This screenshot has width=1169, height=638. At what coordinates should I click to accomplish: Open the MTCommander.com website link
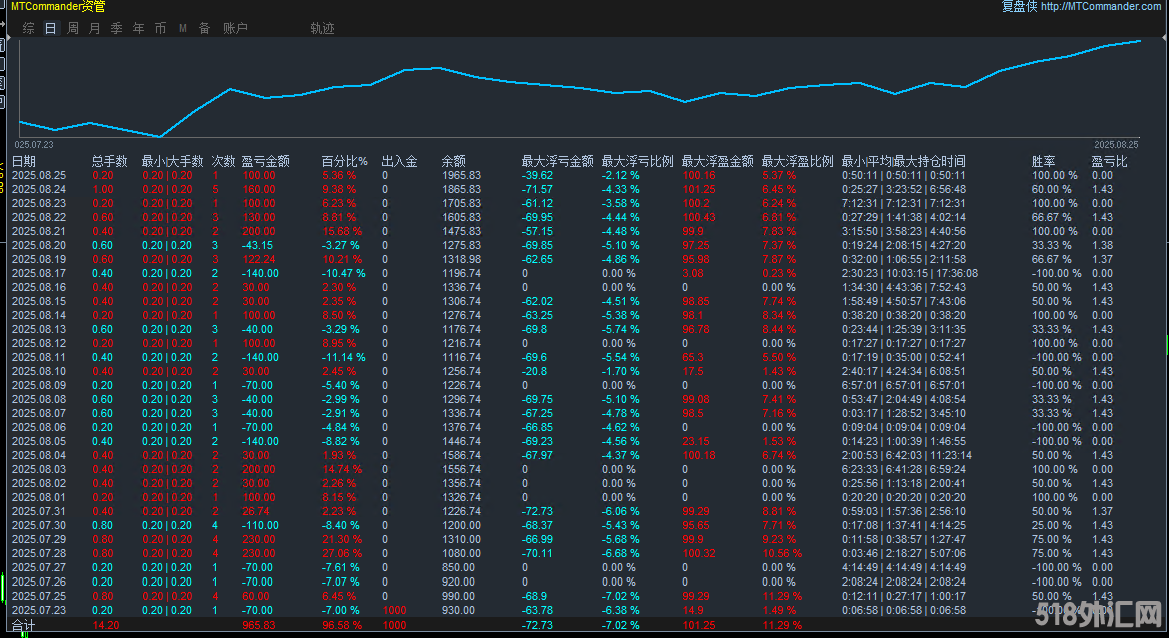[x=1101, y=7]
